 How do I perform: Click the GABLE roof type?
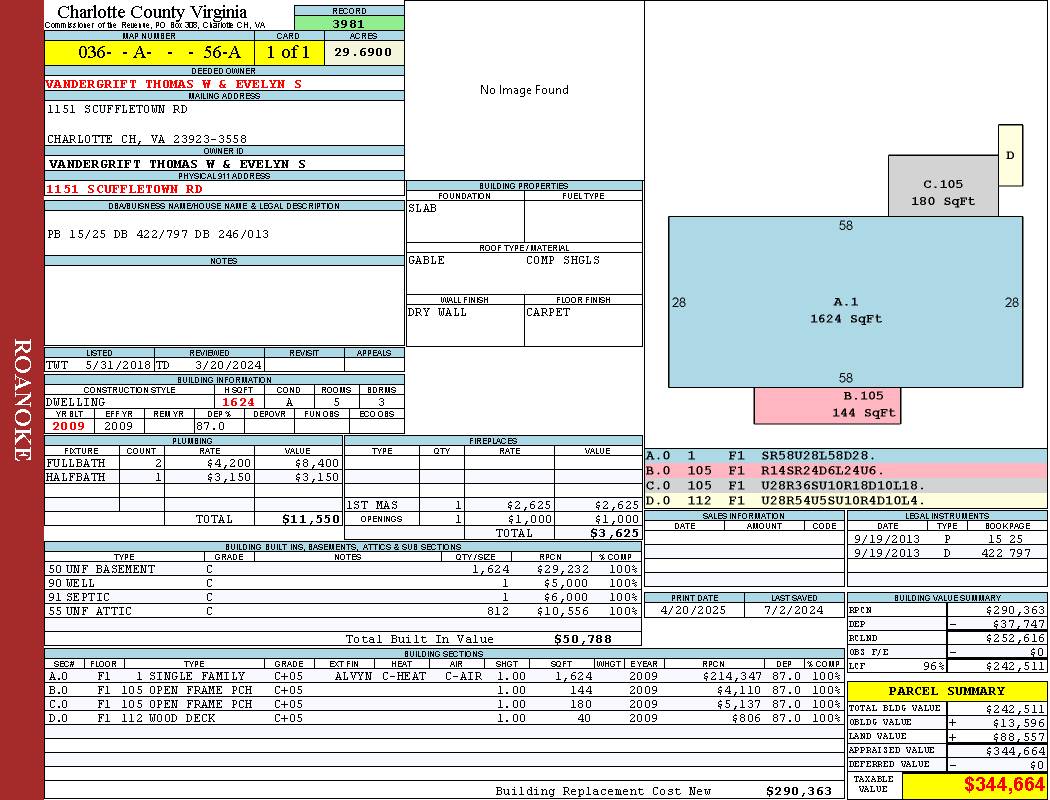[427, 260]
